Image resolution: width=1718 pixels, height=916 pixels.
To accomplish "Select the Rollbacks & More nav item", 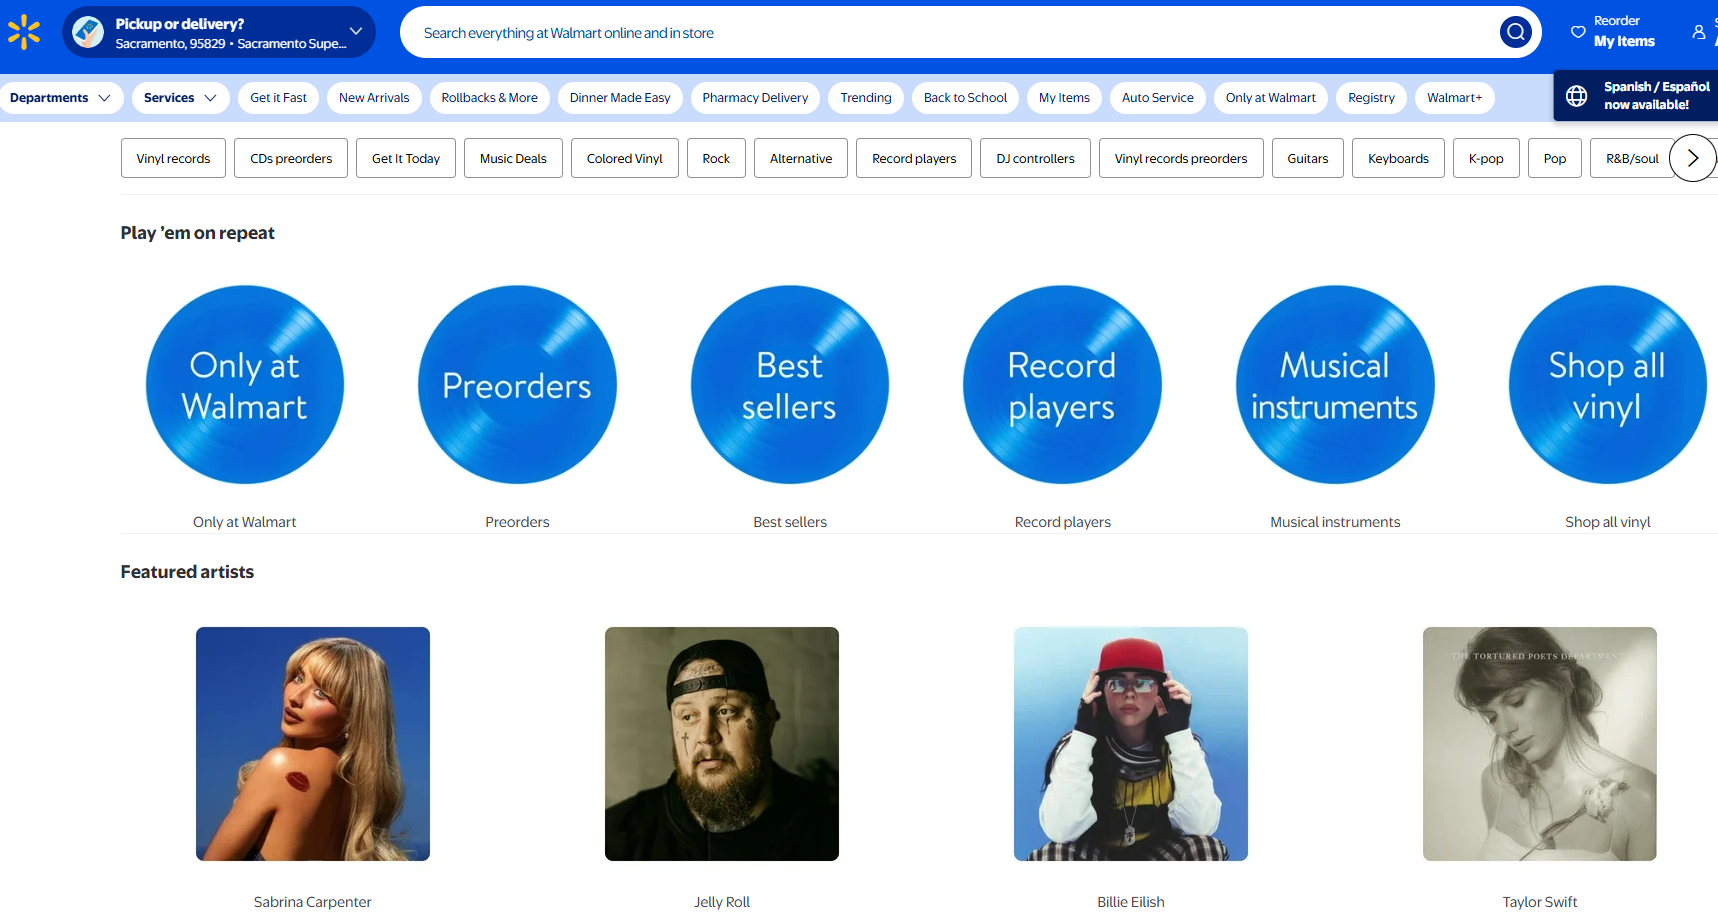I will (489, 98).
